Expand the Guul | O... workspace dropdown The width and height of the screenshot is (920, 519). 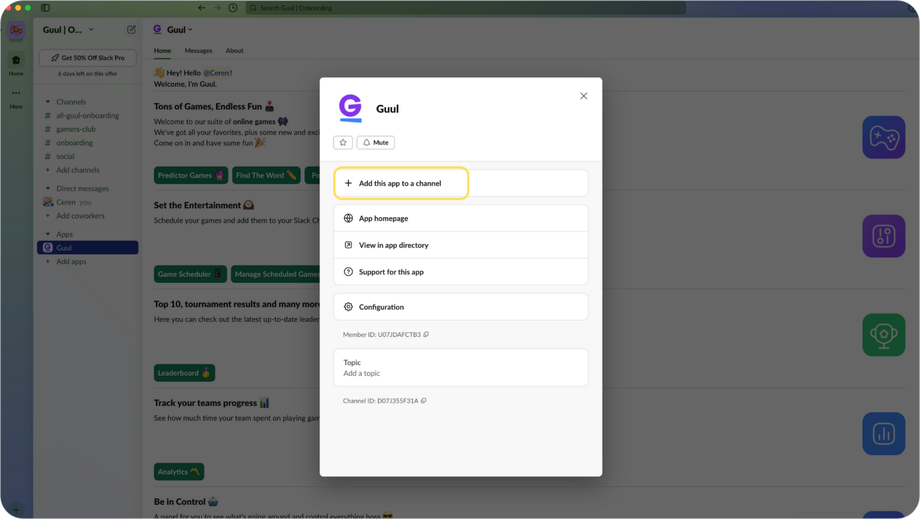click(68, 30)
